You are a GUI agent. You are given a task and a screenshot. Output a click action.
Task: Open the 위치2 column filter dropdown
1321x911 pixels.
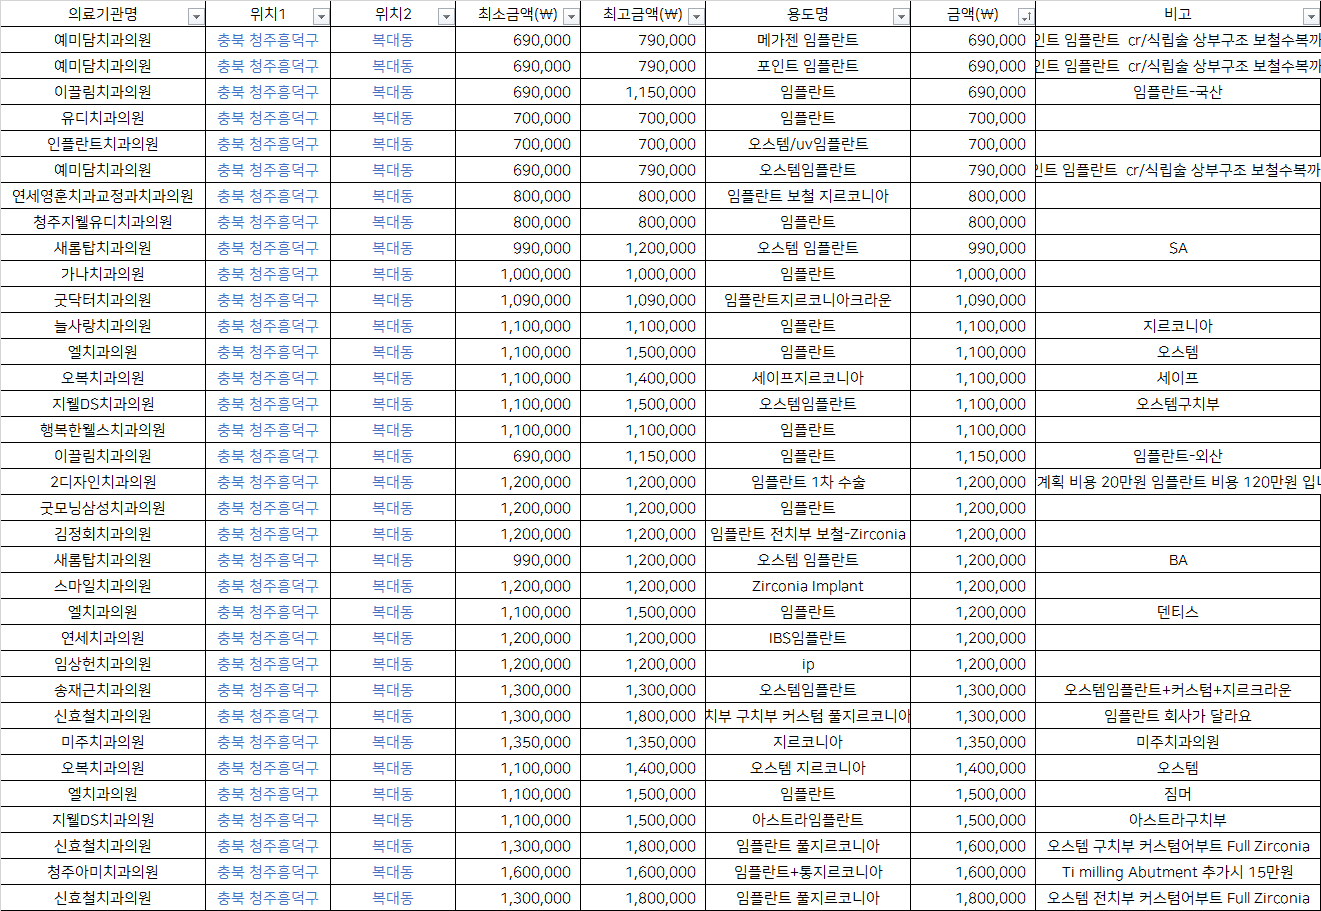click(x=445, y=16)
